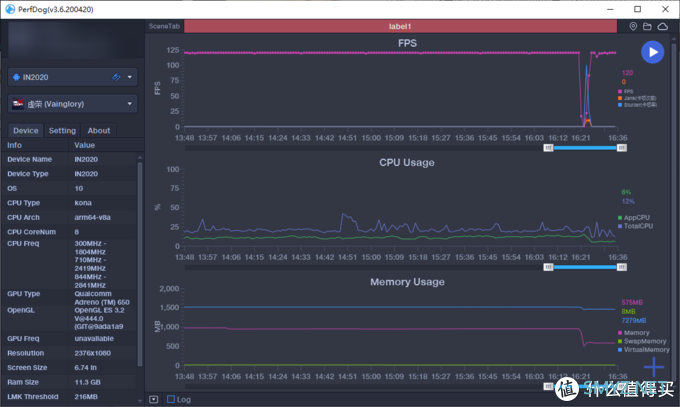Click the Info column header

14,145
